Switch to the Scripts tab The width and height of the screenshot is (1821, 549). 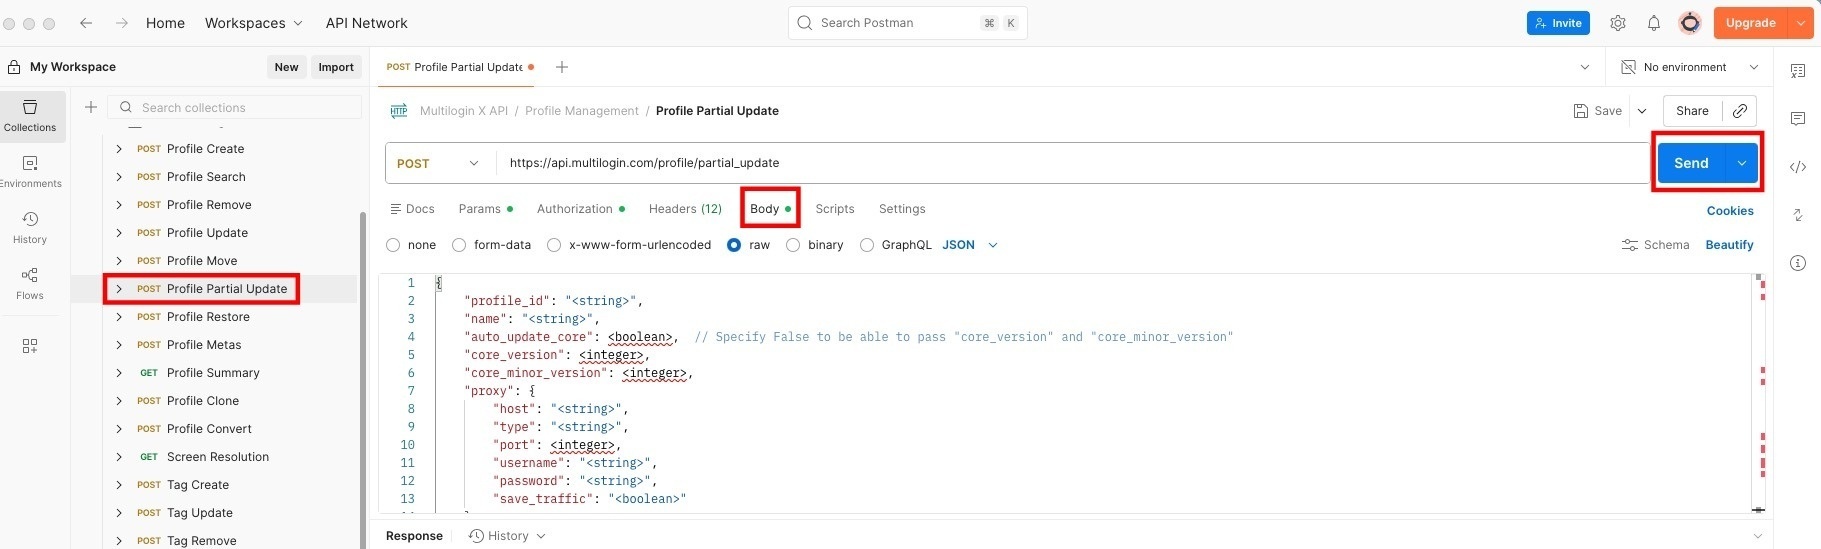tap(835, 209)
